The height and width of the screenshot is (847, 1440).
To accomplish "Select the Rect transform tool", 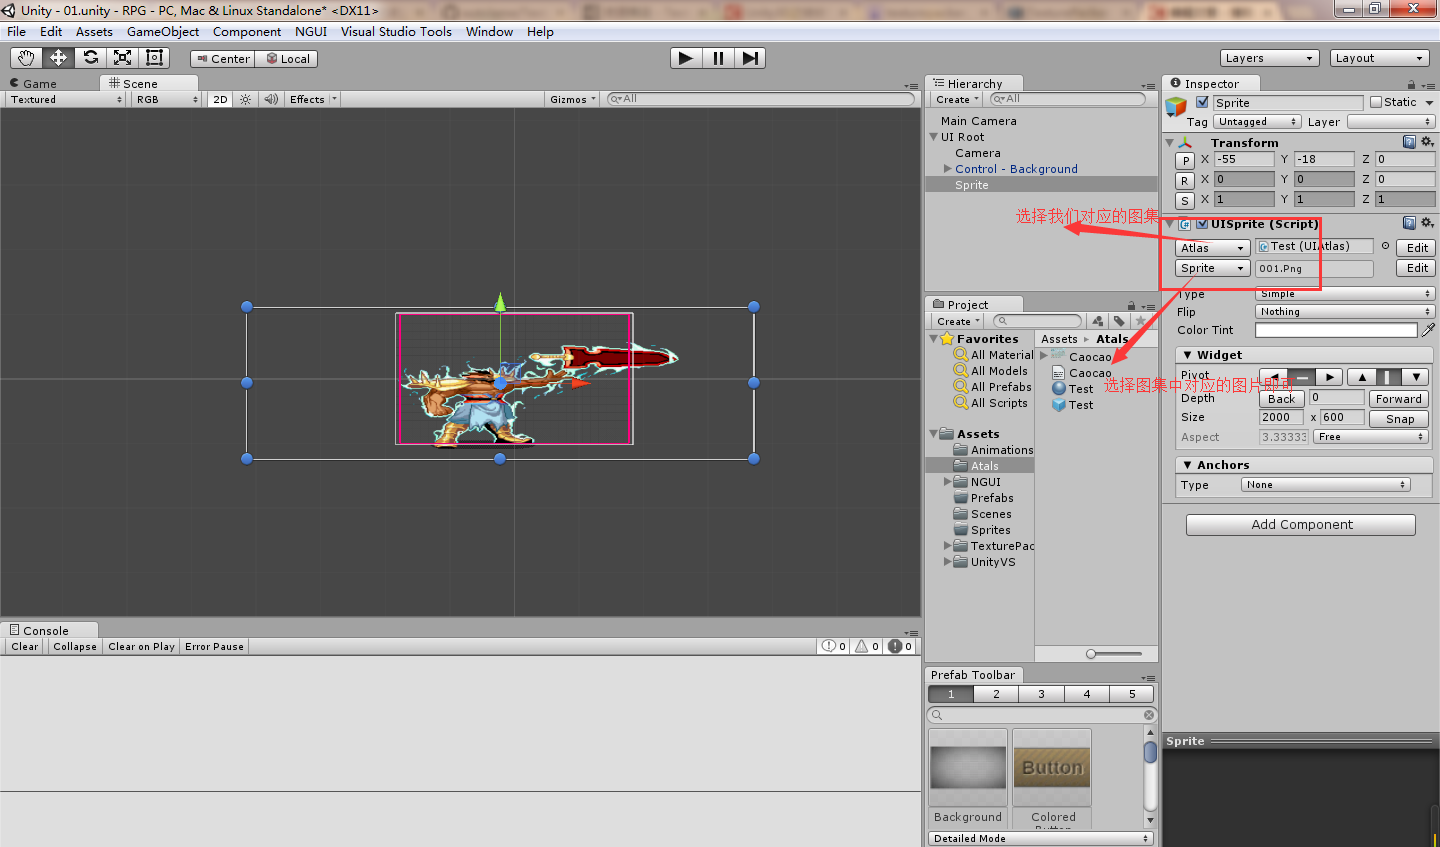I will tap(154, 57).
